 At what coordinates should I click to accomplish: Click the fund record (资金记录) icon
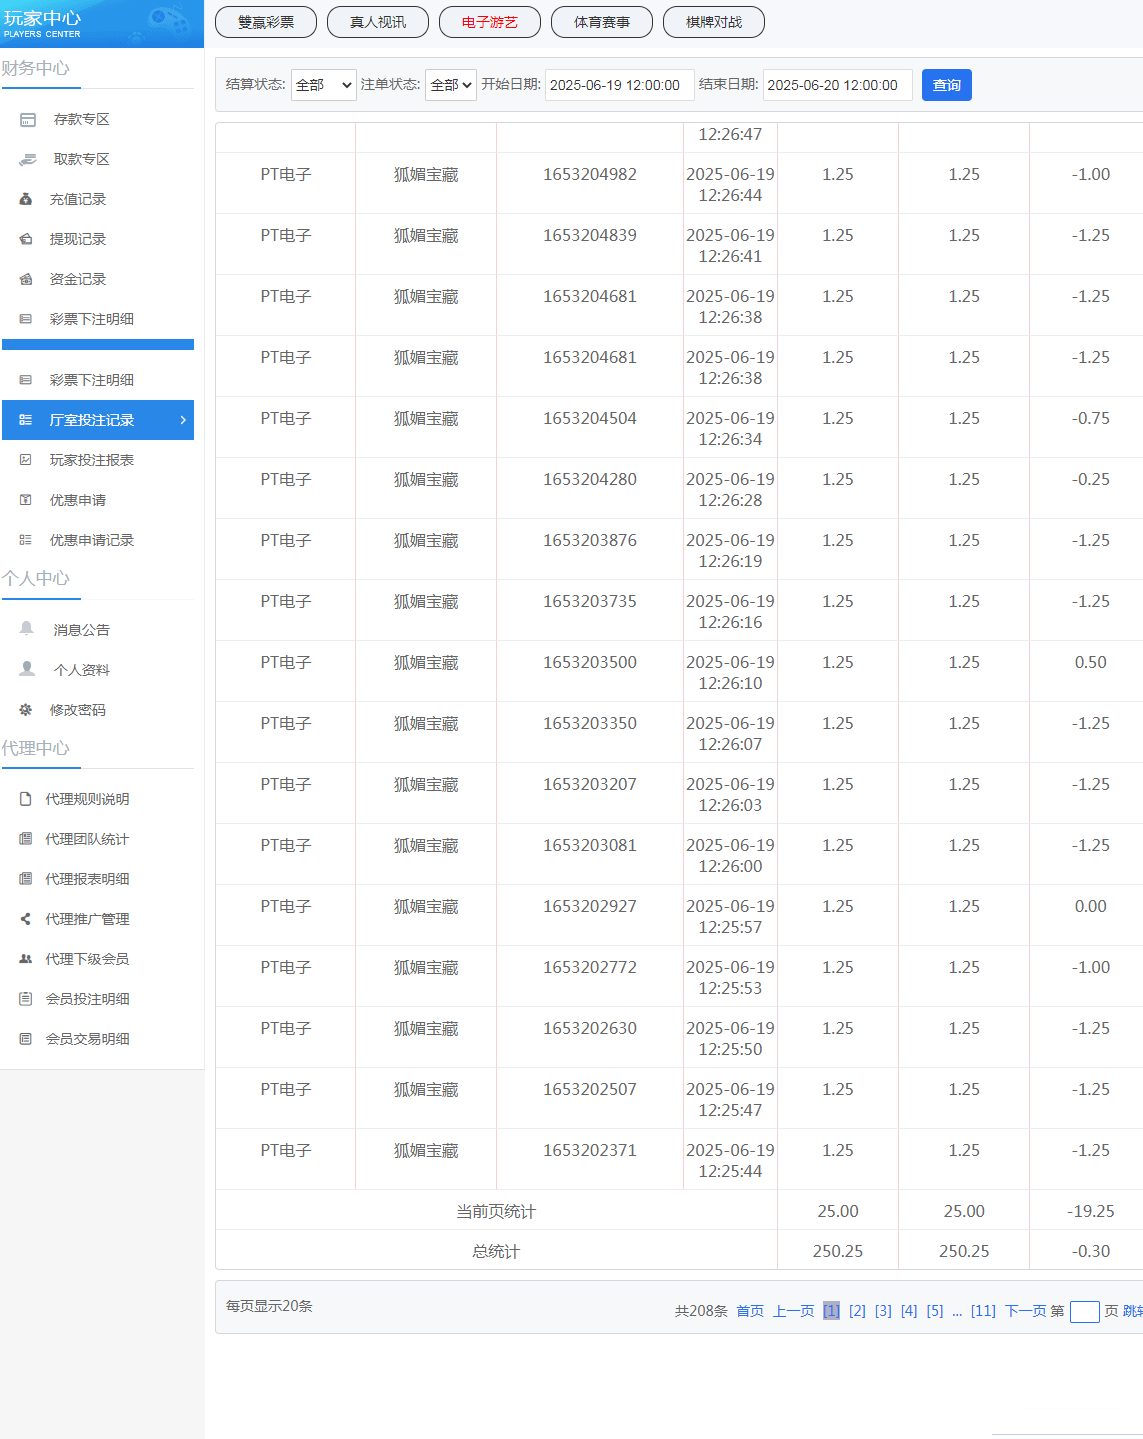pyautogui.click(x=26, y=280)
